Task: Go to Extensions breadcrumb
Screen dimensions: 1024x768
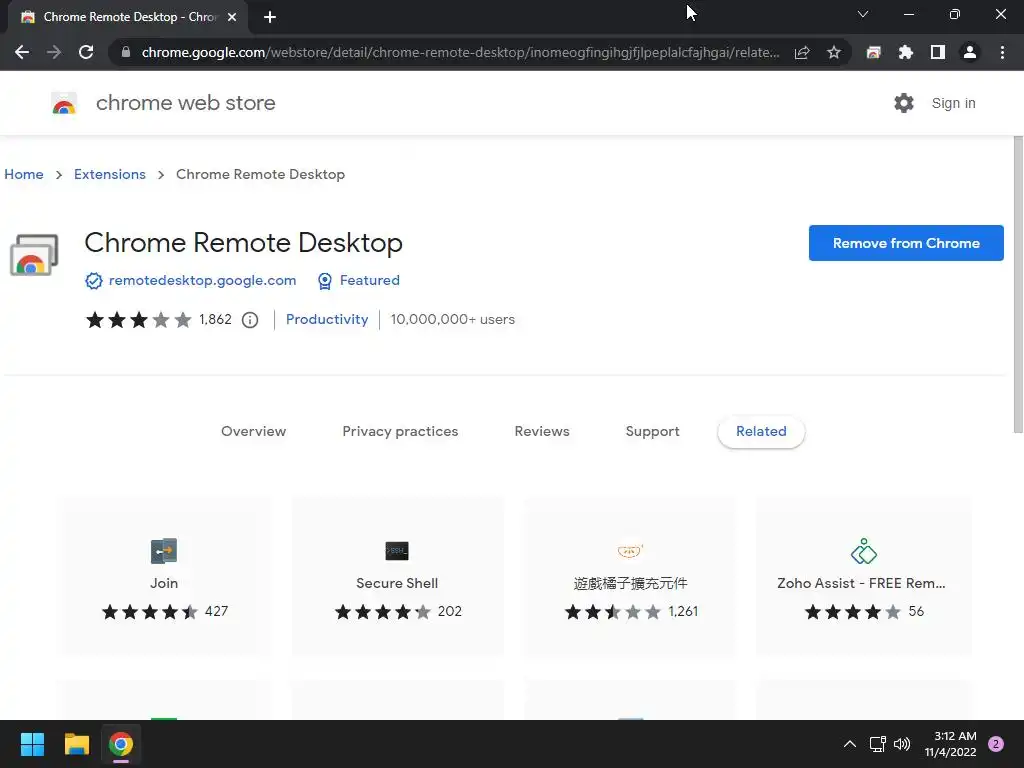Action: 110,174
